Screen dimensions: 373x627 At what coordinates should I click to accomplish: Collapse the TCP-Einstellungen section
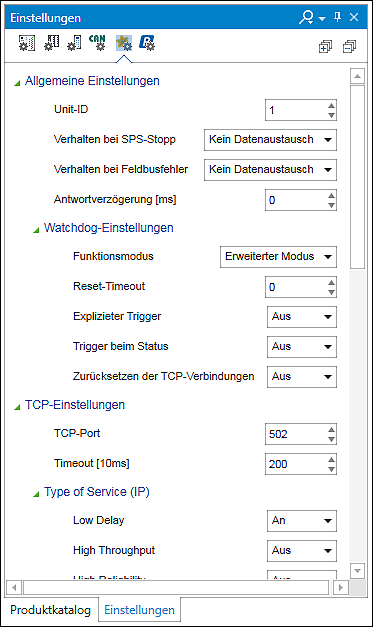(x=17, y=407)
